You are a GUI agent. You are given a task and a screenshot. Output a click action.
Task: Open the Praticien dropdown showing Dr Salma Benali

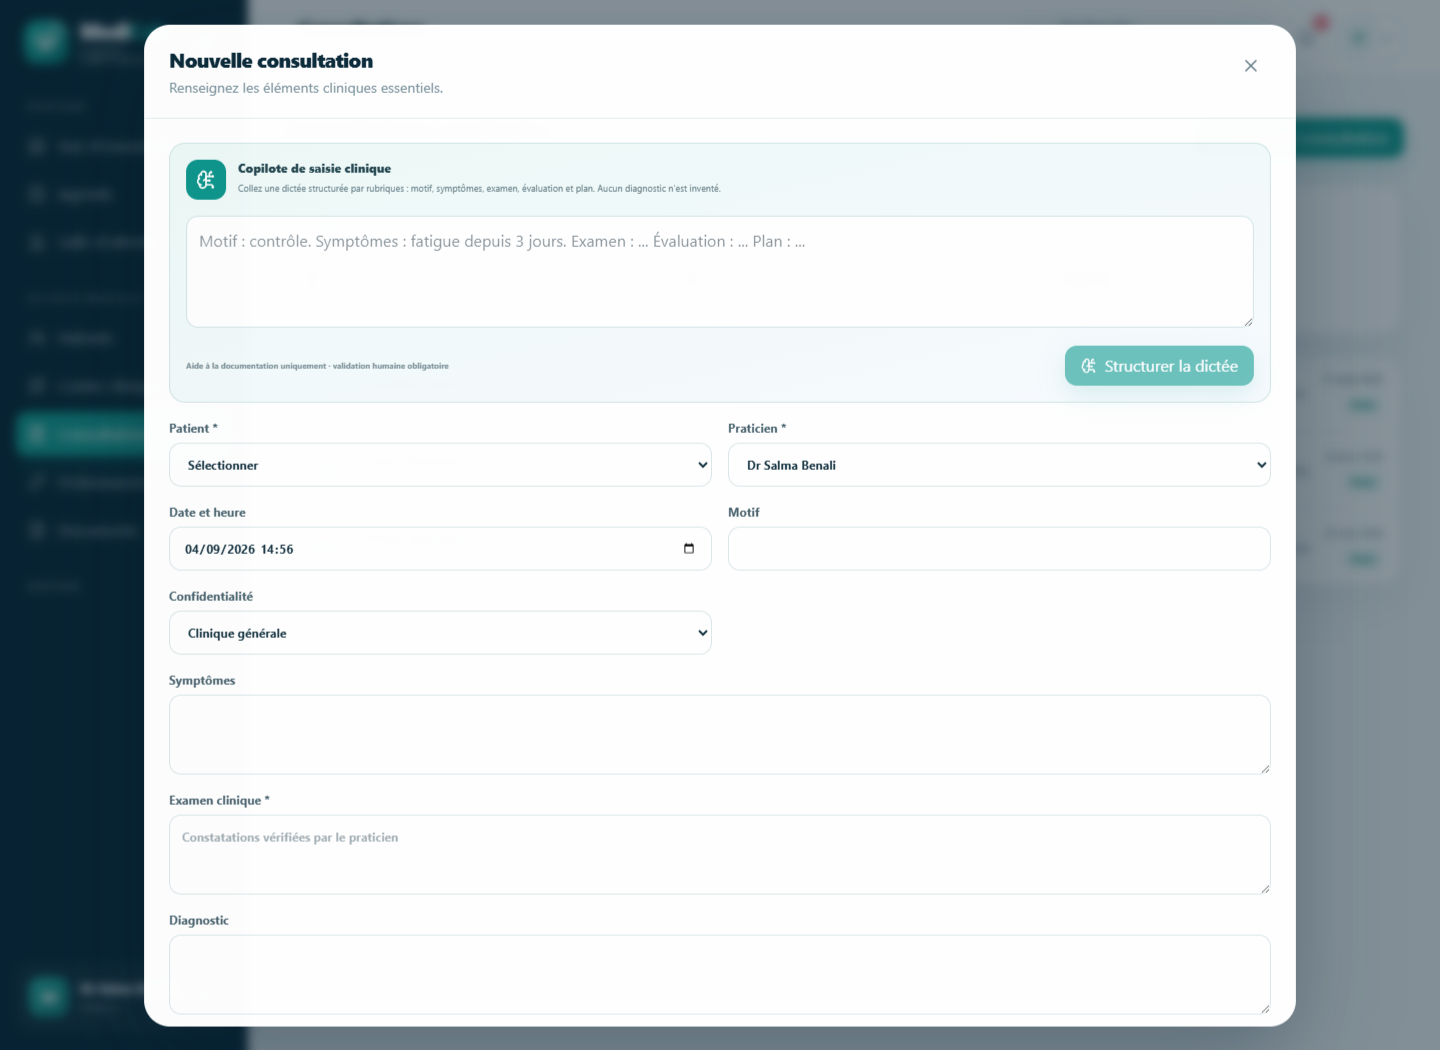click(x=999, y=465)
